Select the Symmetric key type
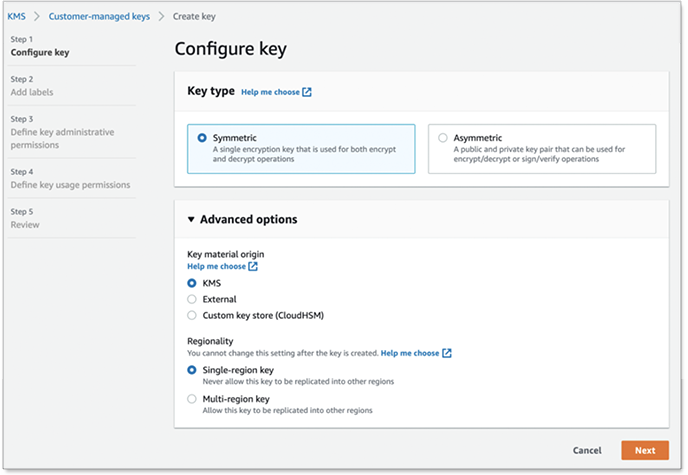 (203, 138)
